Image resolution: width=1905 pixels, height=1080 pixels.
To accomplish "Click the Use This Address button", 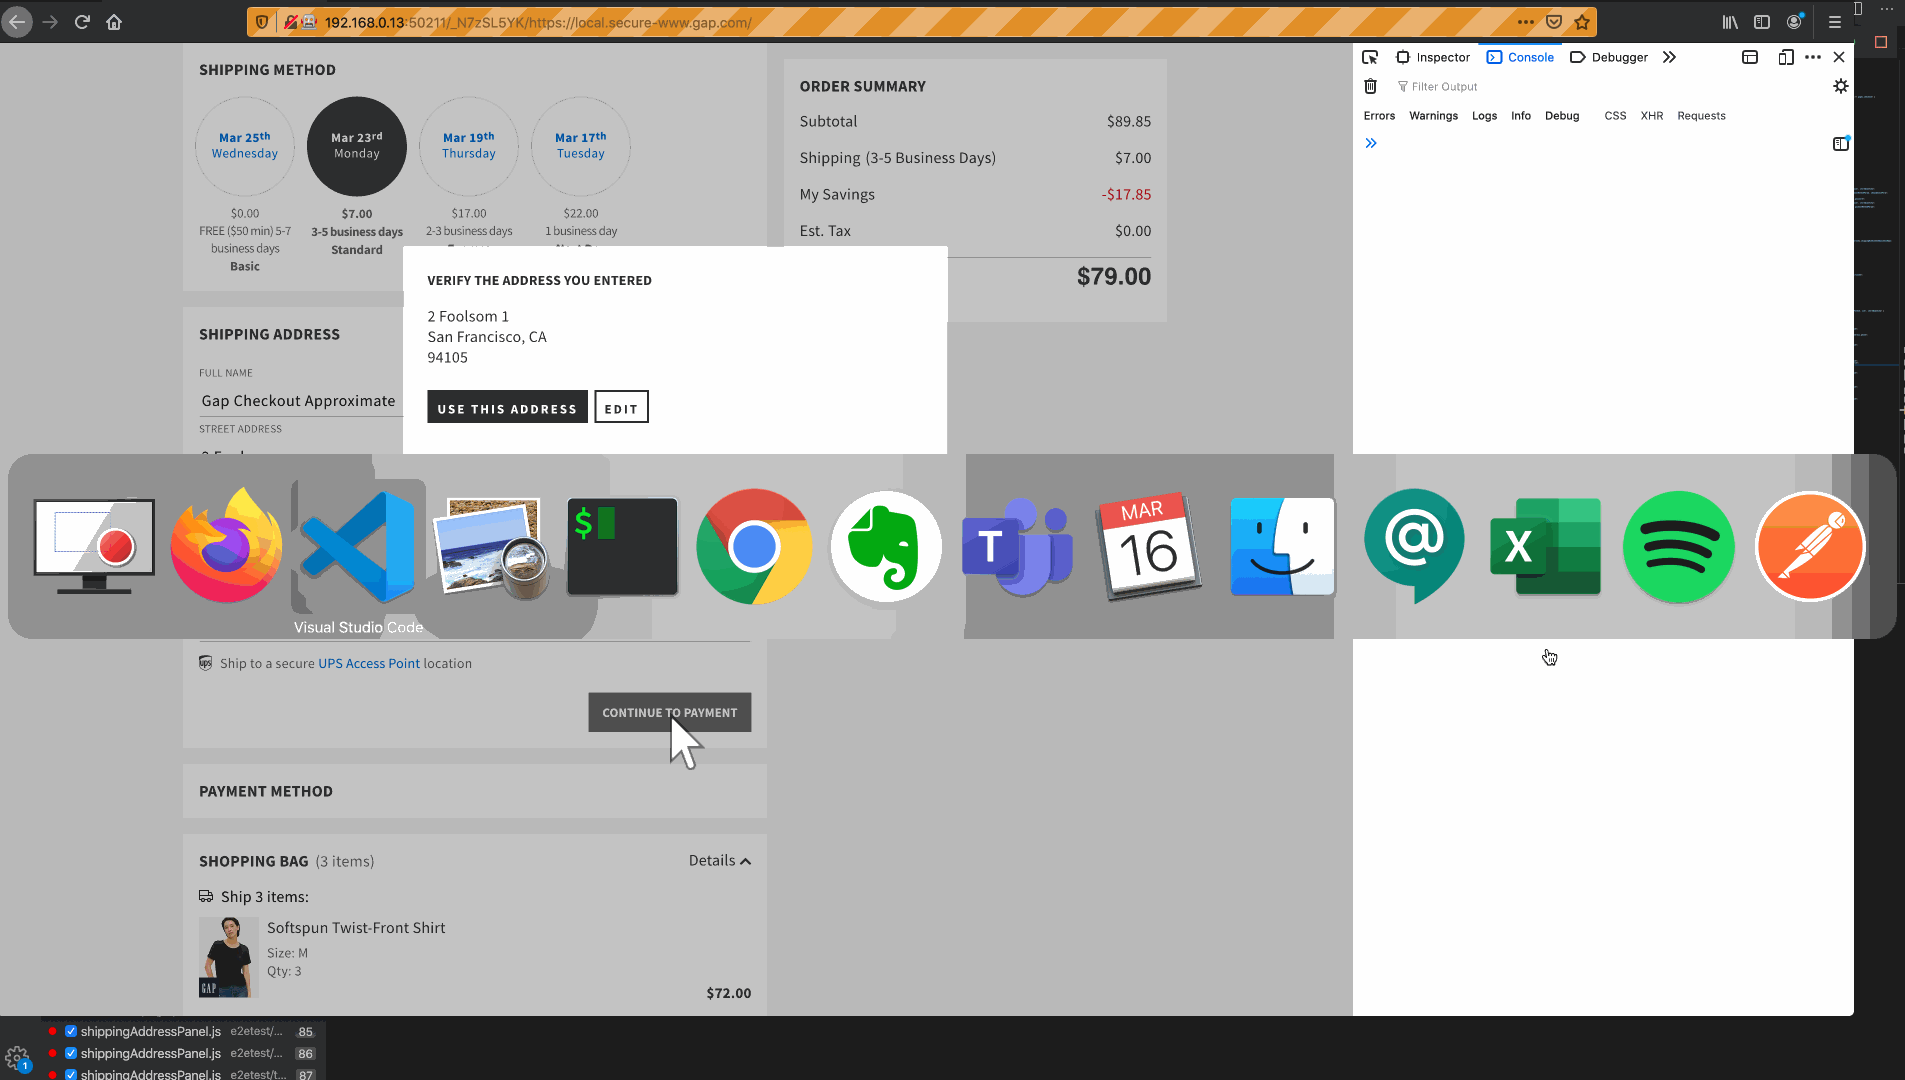I will pos(507,407).
